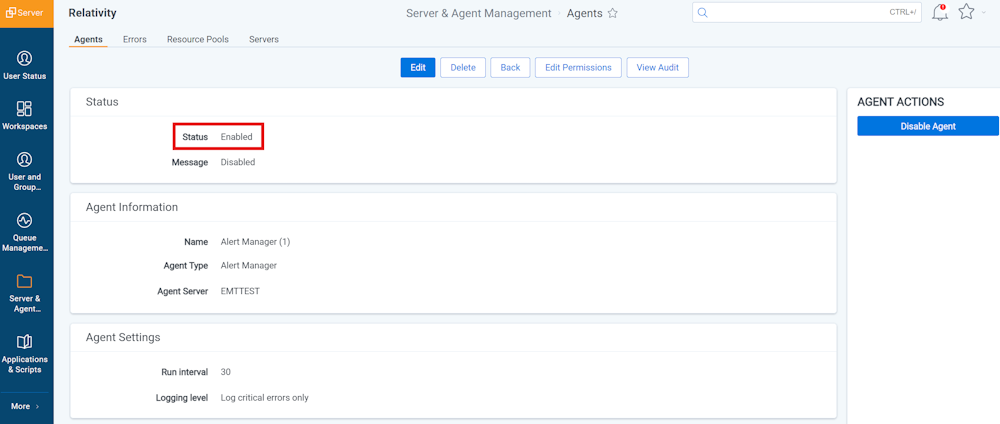Open the Workspaces sidebar icon
This screenshot has width=1000, height=424.
pyautogui.click(x=24, y=108)
